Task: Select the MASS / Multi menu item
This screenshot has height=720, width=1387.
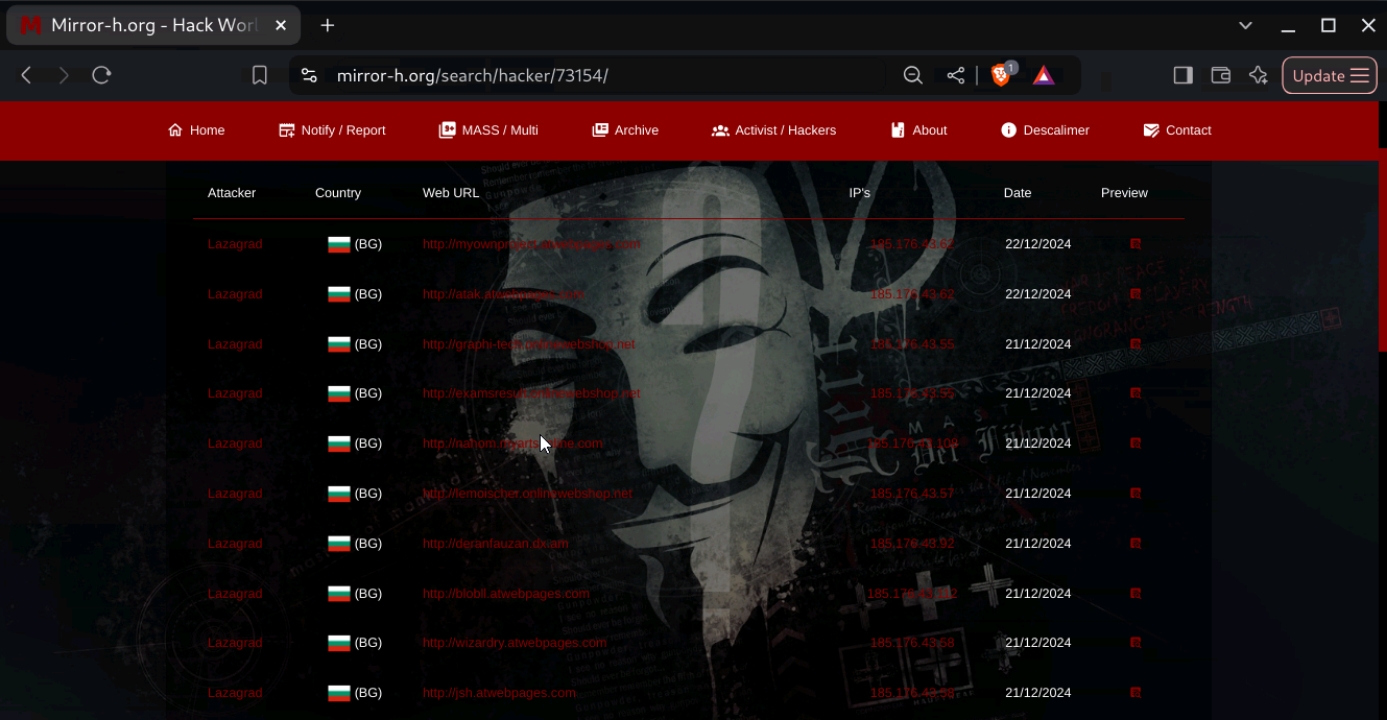Action: tap(488, 130)
